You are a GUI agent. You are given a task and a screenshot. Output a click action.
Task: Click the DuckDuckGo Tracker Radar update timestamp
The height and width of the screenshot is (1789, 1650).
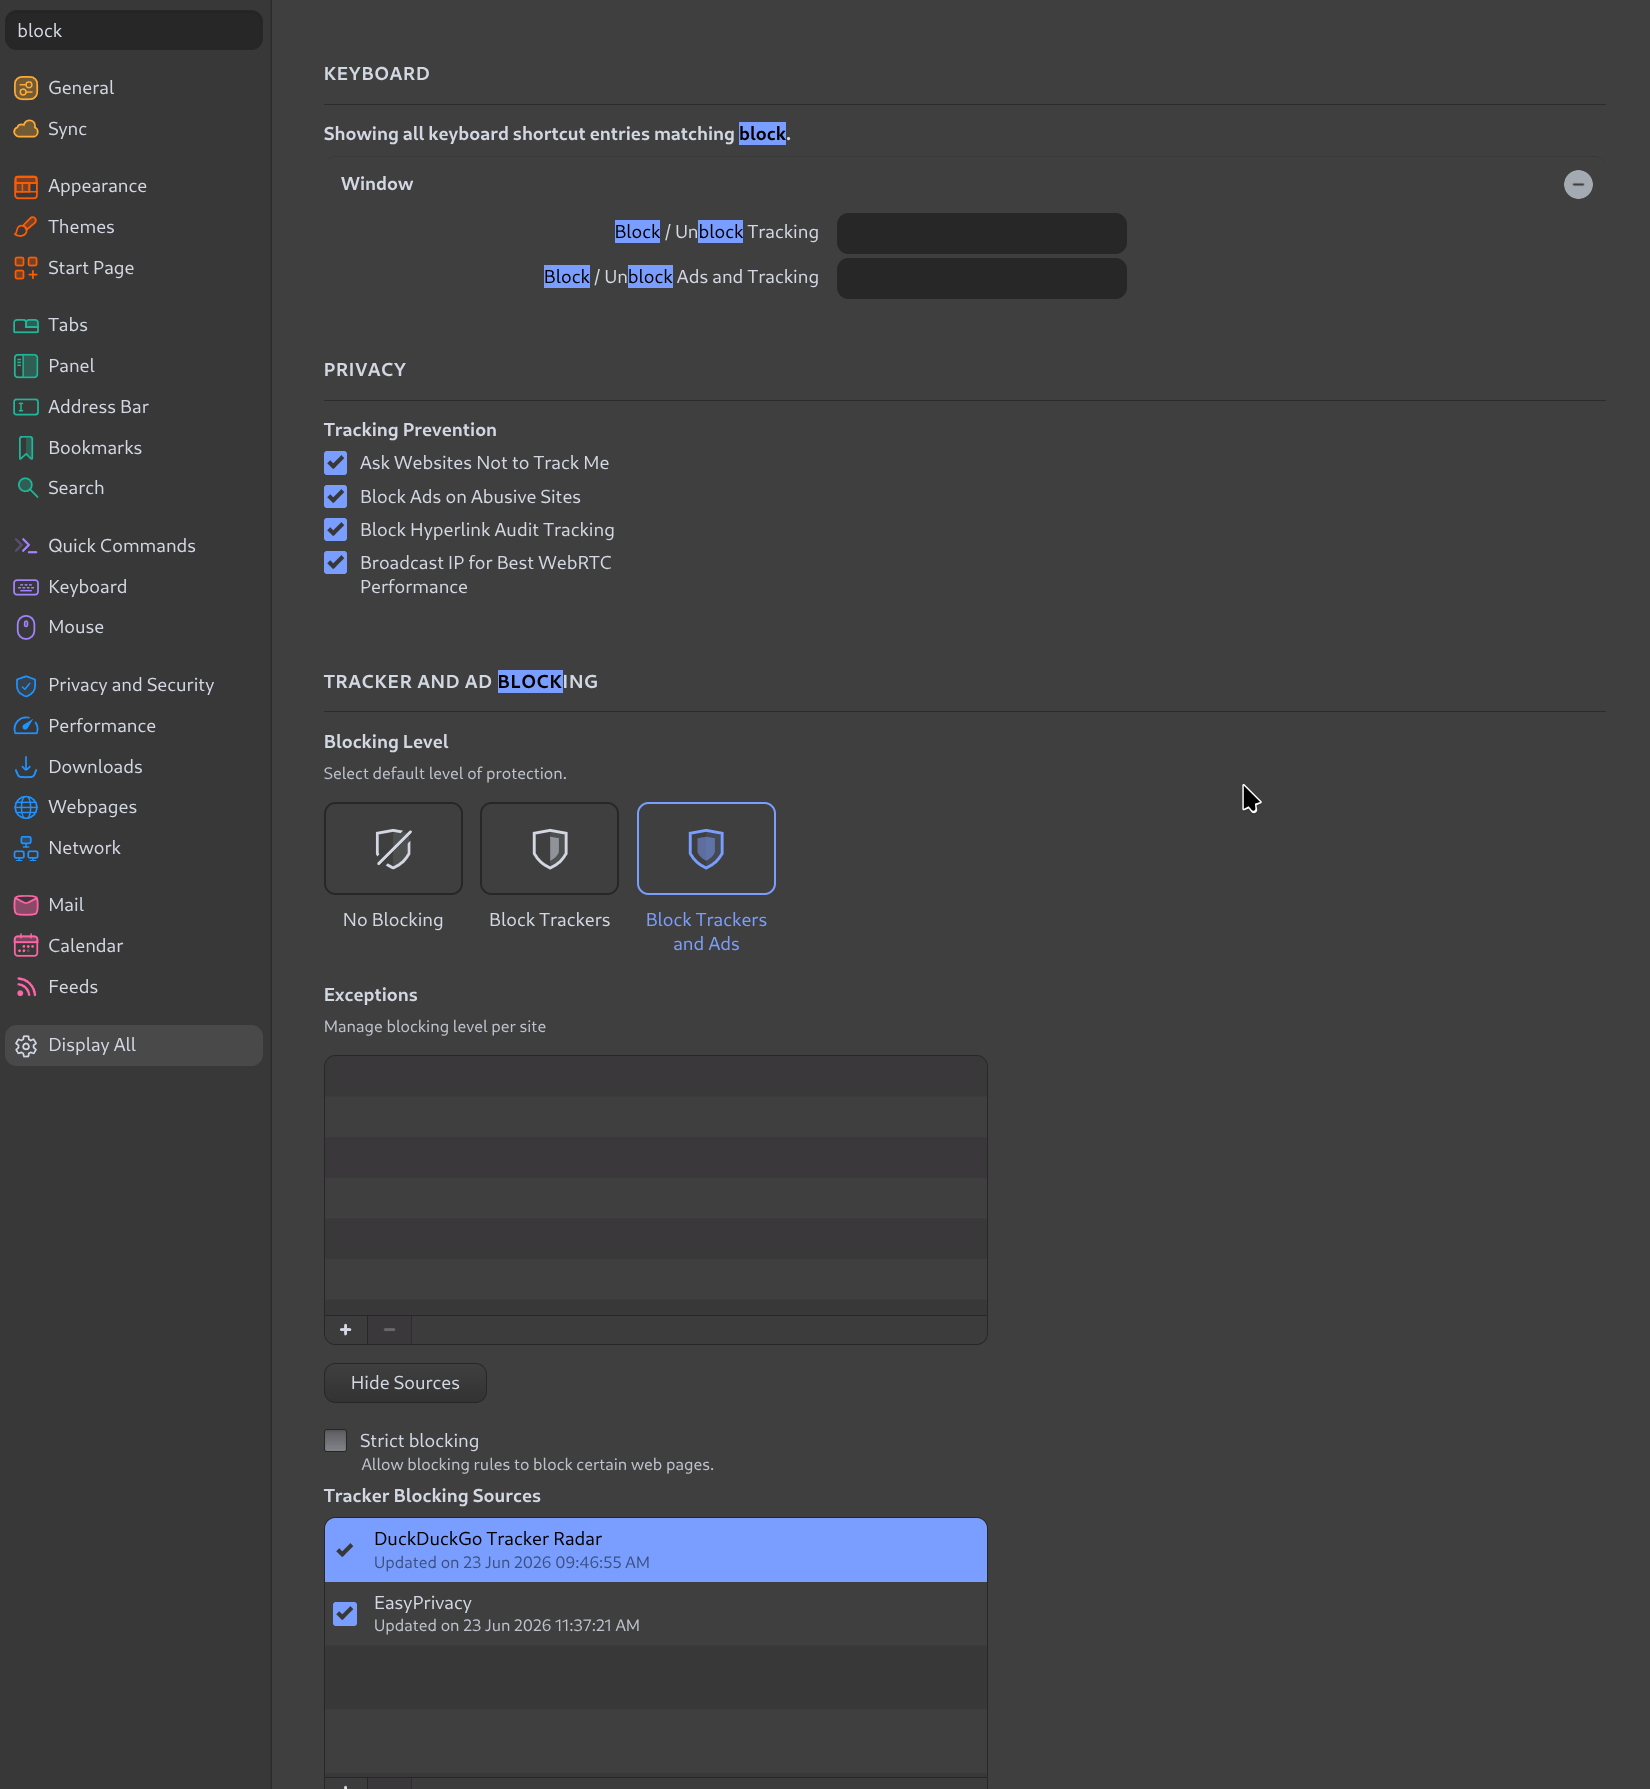(x=512, y=1563)
